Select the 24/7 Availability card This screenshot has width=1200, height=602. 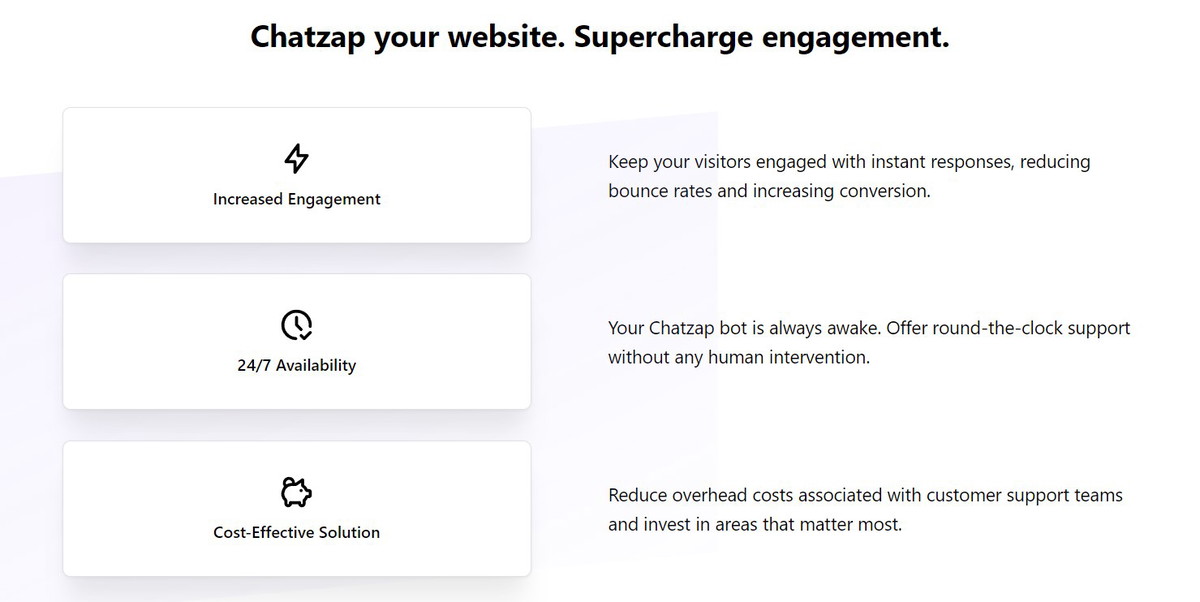point(297,342)
